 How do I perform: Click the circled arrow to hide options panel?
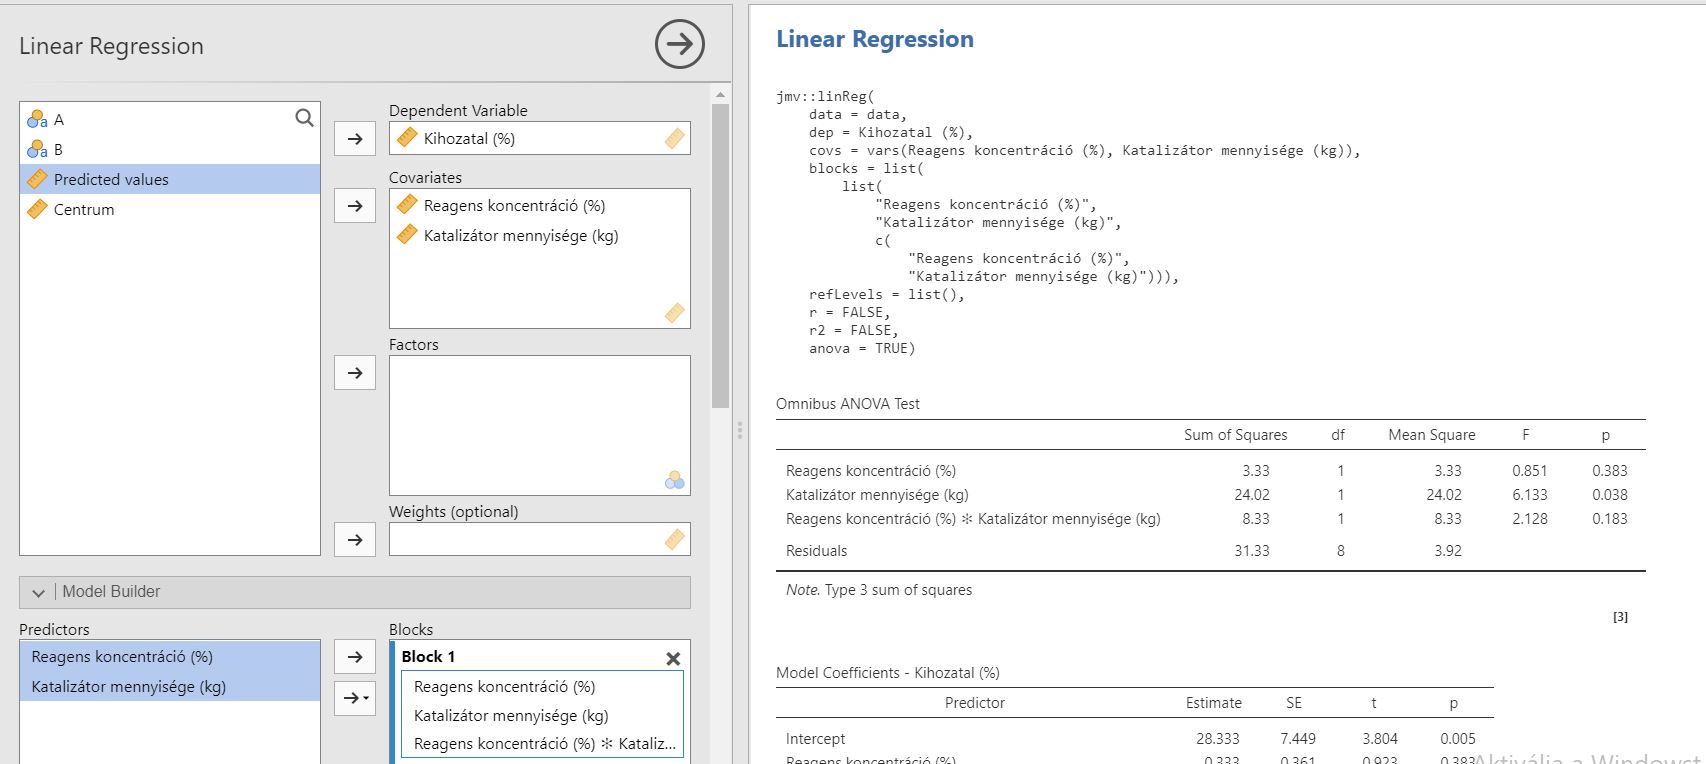pos(679,45)
